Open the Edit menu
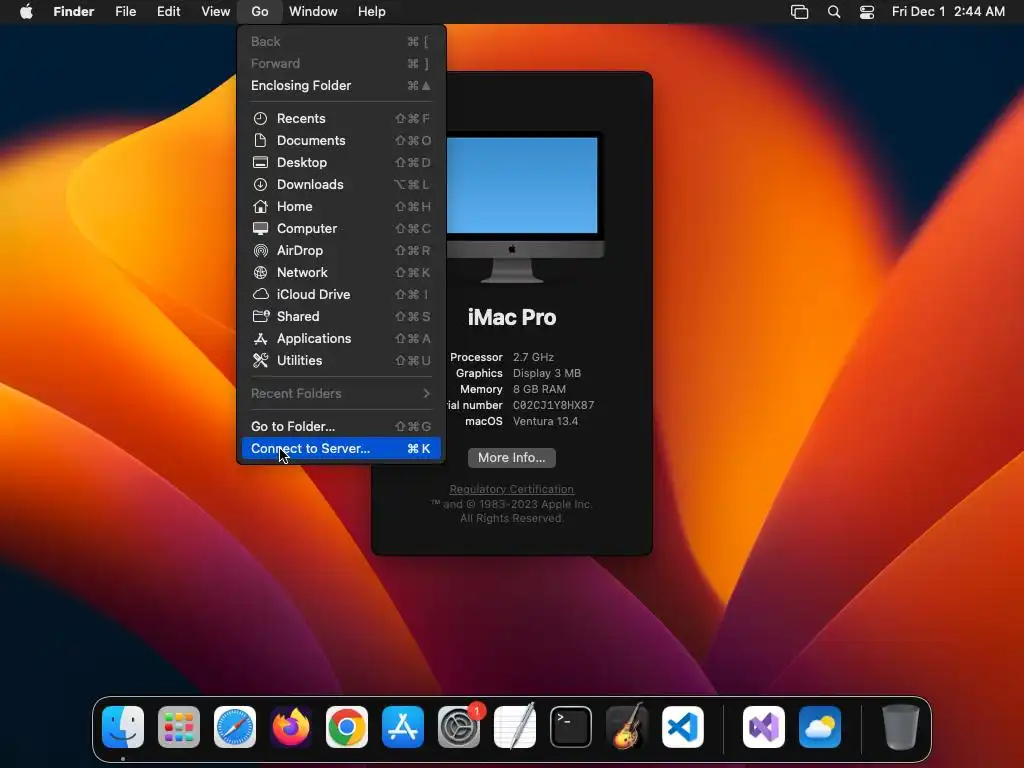Screen dimensions: 1024x768 [x=168, y=11]
